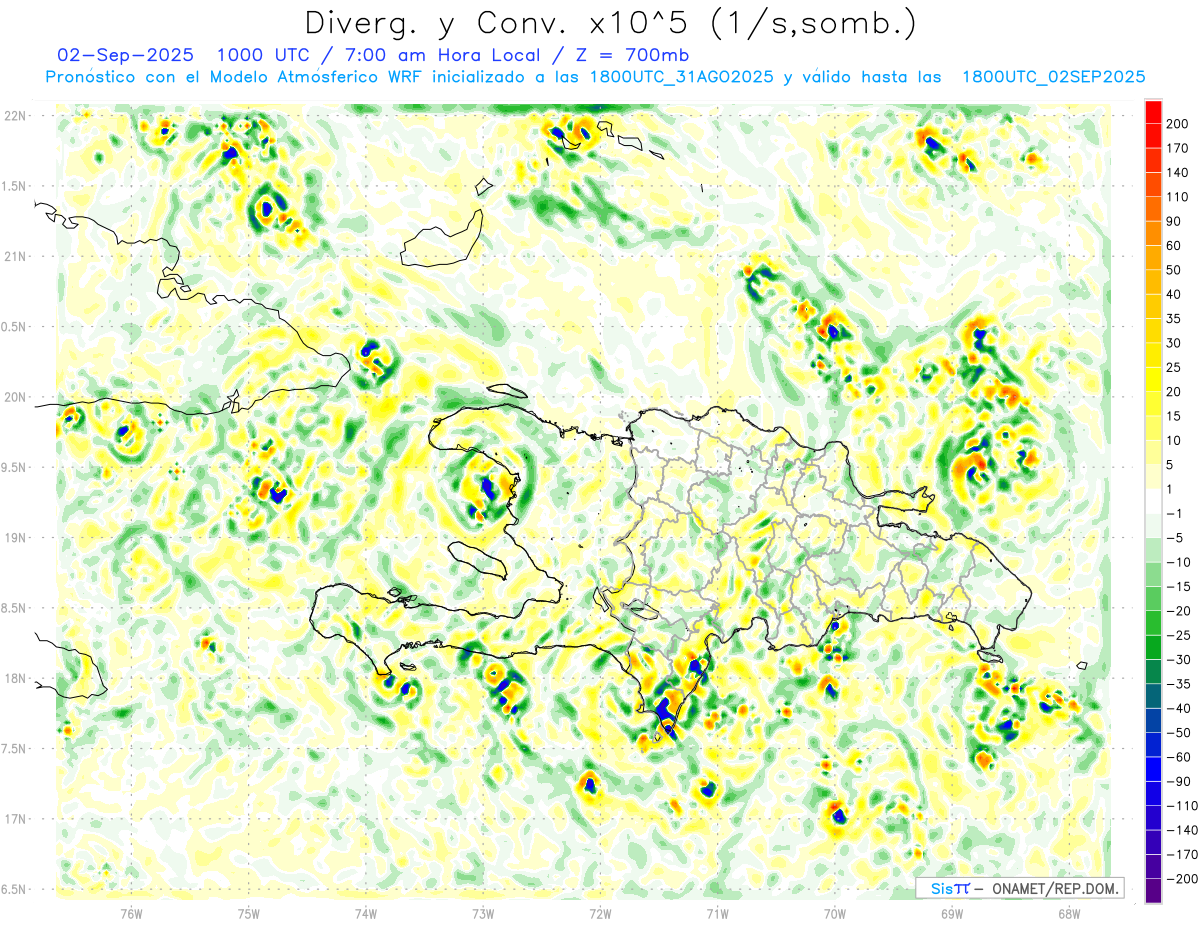Image resolution: width=1200 pixels, height=927 pixels.
Task: Click the '140' colorbar value label
Action: [x=1178, y=173]
